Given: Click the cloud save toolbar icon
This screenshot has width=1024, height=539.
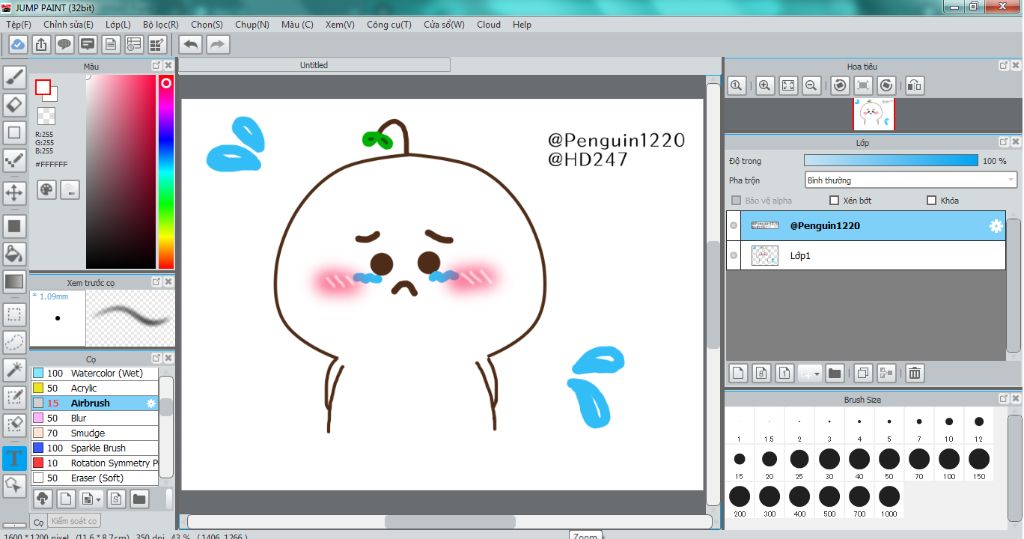Looking at the screenshot, I should click(18, 44).
